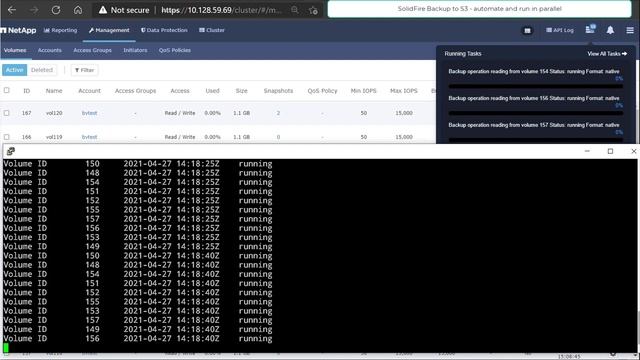
Task: Sort by the Name column header
Action: click(54, 91)
